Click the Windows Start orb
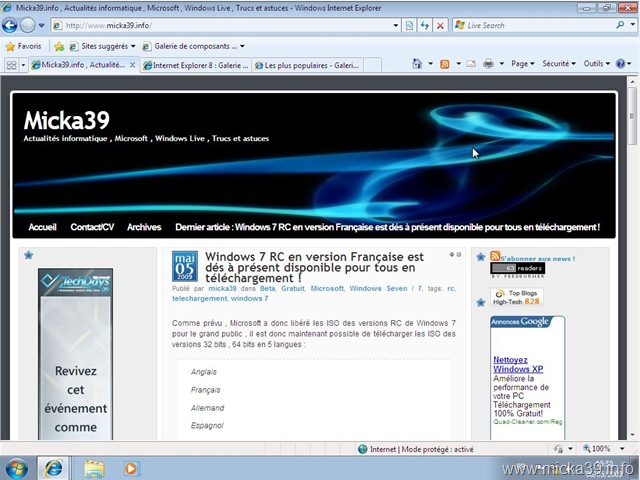640x480 pixels. pyautogui.click(x=17, y=468)
